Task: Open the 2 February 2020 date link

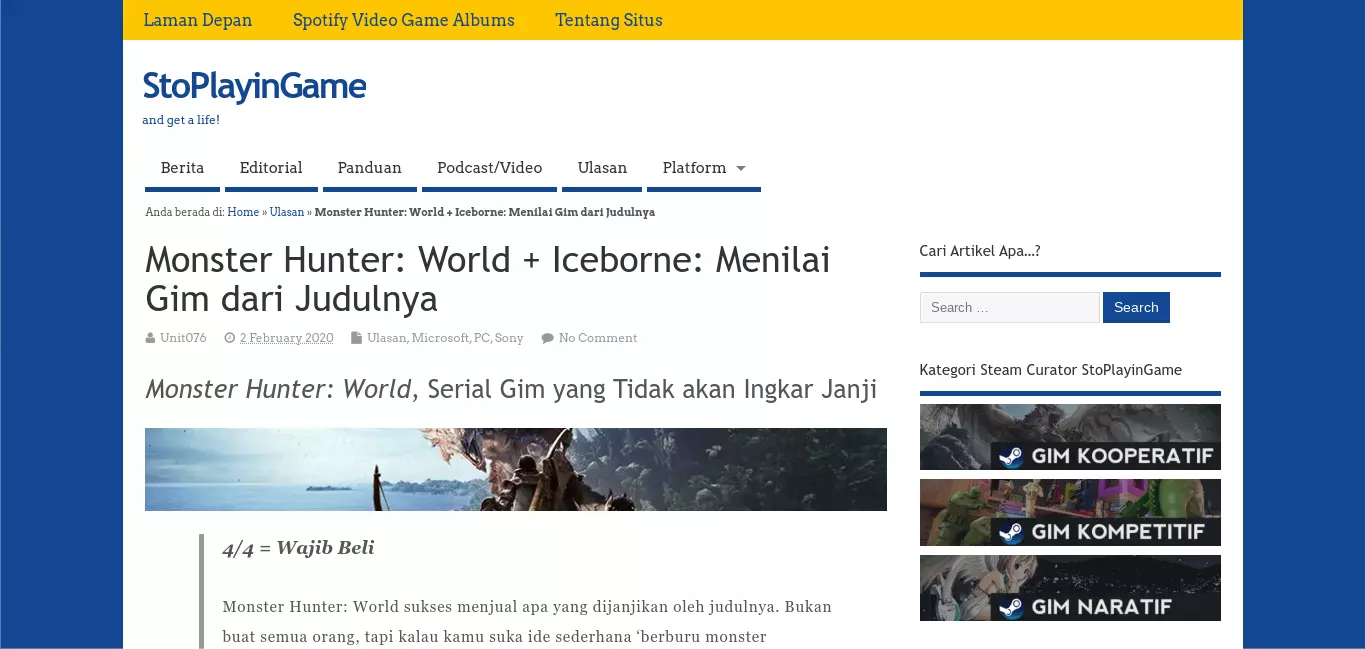Action: pyautogui.click(x=286, y=338)
